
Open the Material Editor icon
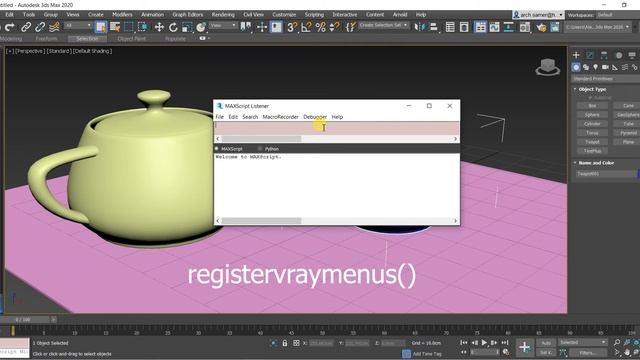pyautogui.click(x=525, y=27)
